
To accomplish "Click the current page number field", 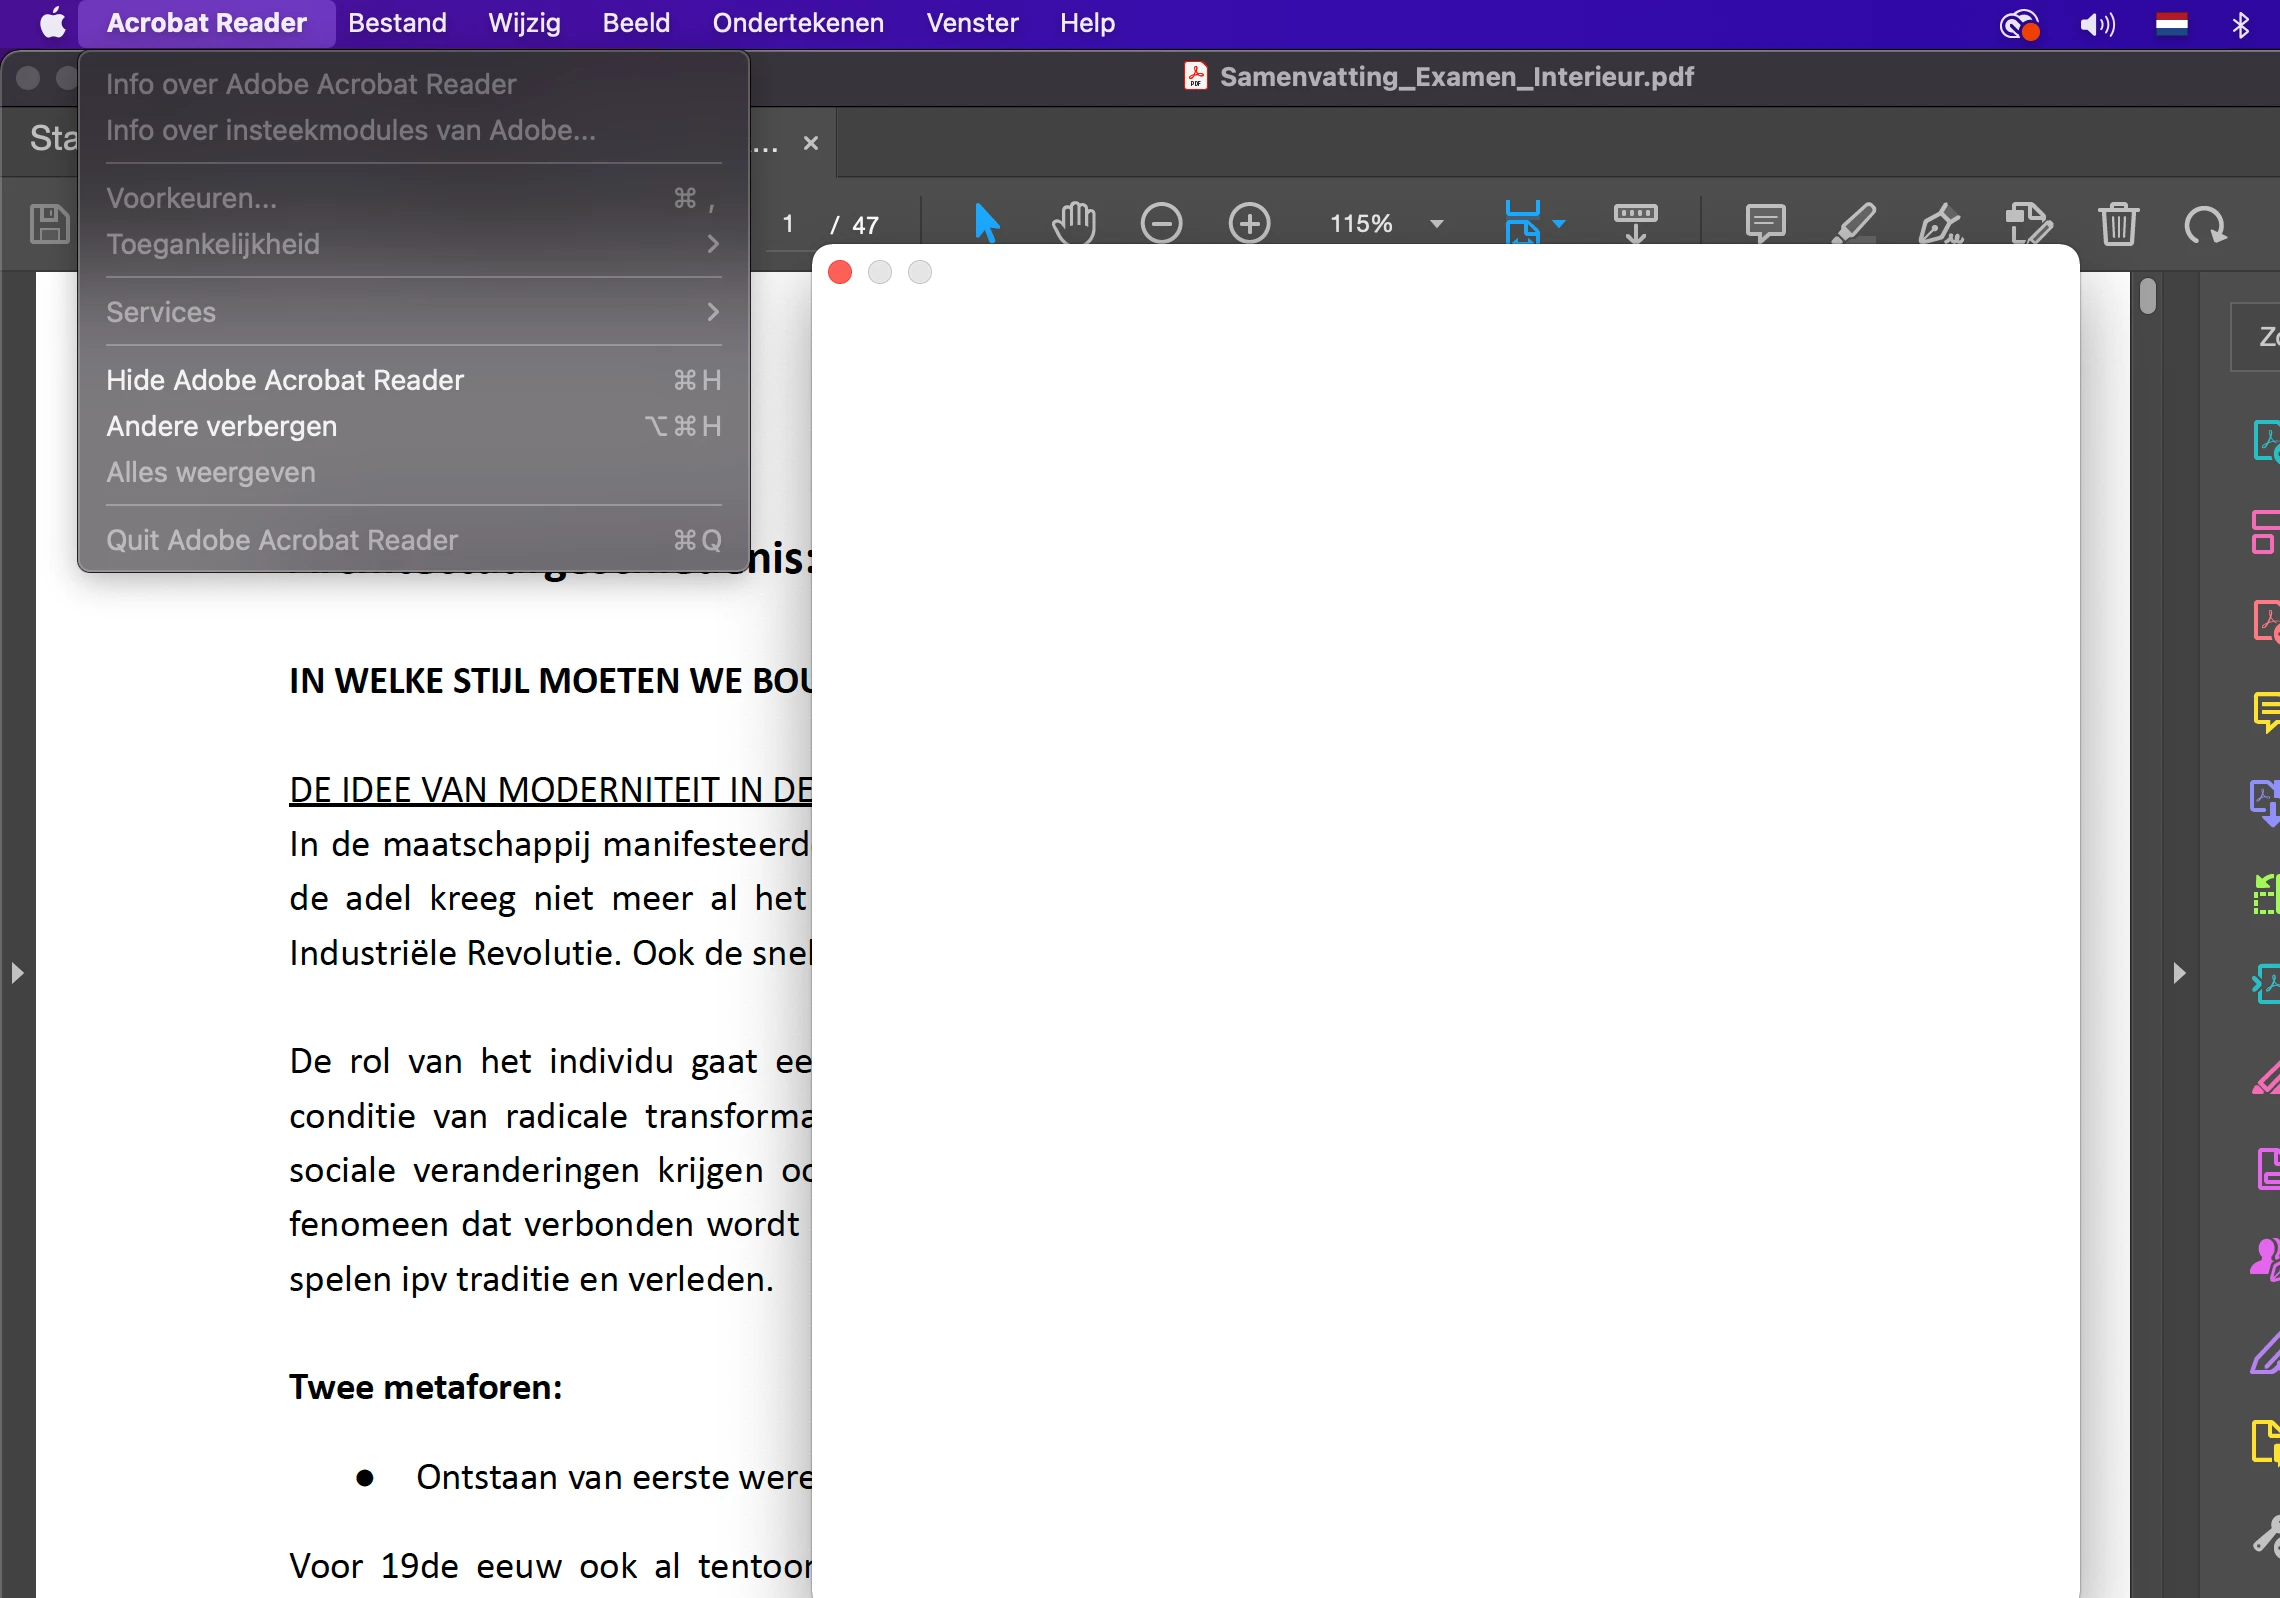I will click(x=788, y=224).
